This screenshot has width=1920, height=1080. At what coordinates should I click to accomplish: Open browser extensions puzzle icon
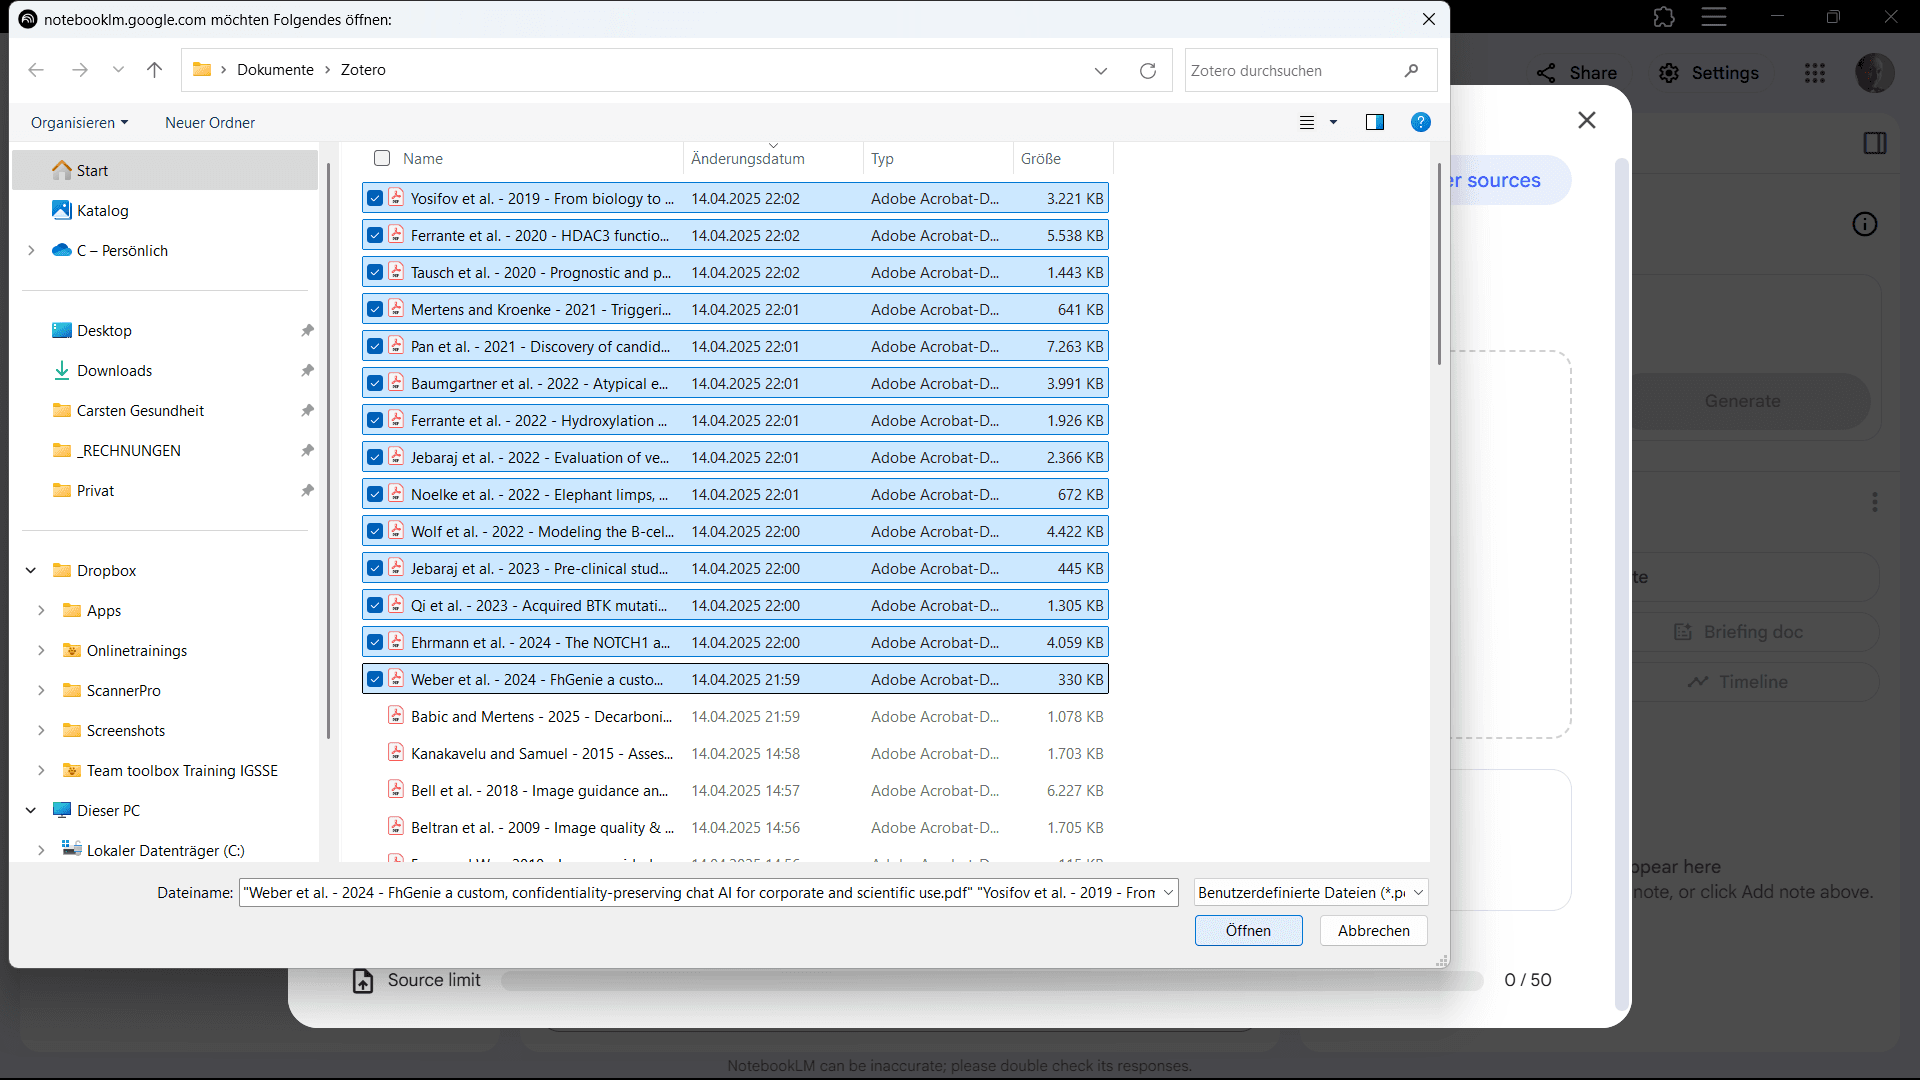[x=1664, y=17]
